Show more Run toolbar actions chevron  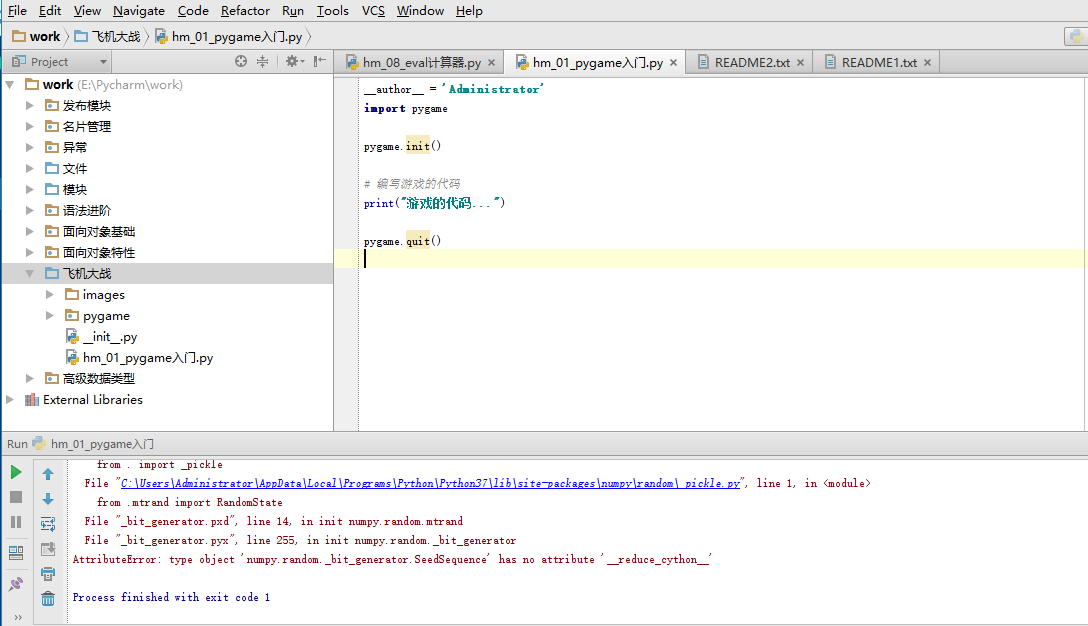point(18,617)
